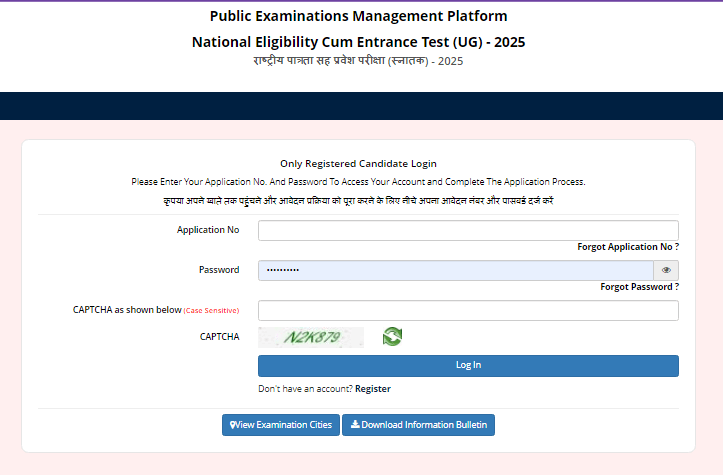Viewport: 723px width, 475px height.
Task: Click the map pin icon on View Examination Cities
Action: [232, 425]
